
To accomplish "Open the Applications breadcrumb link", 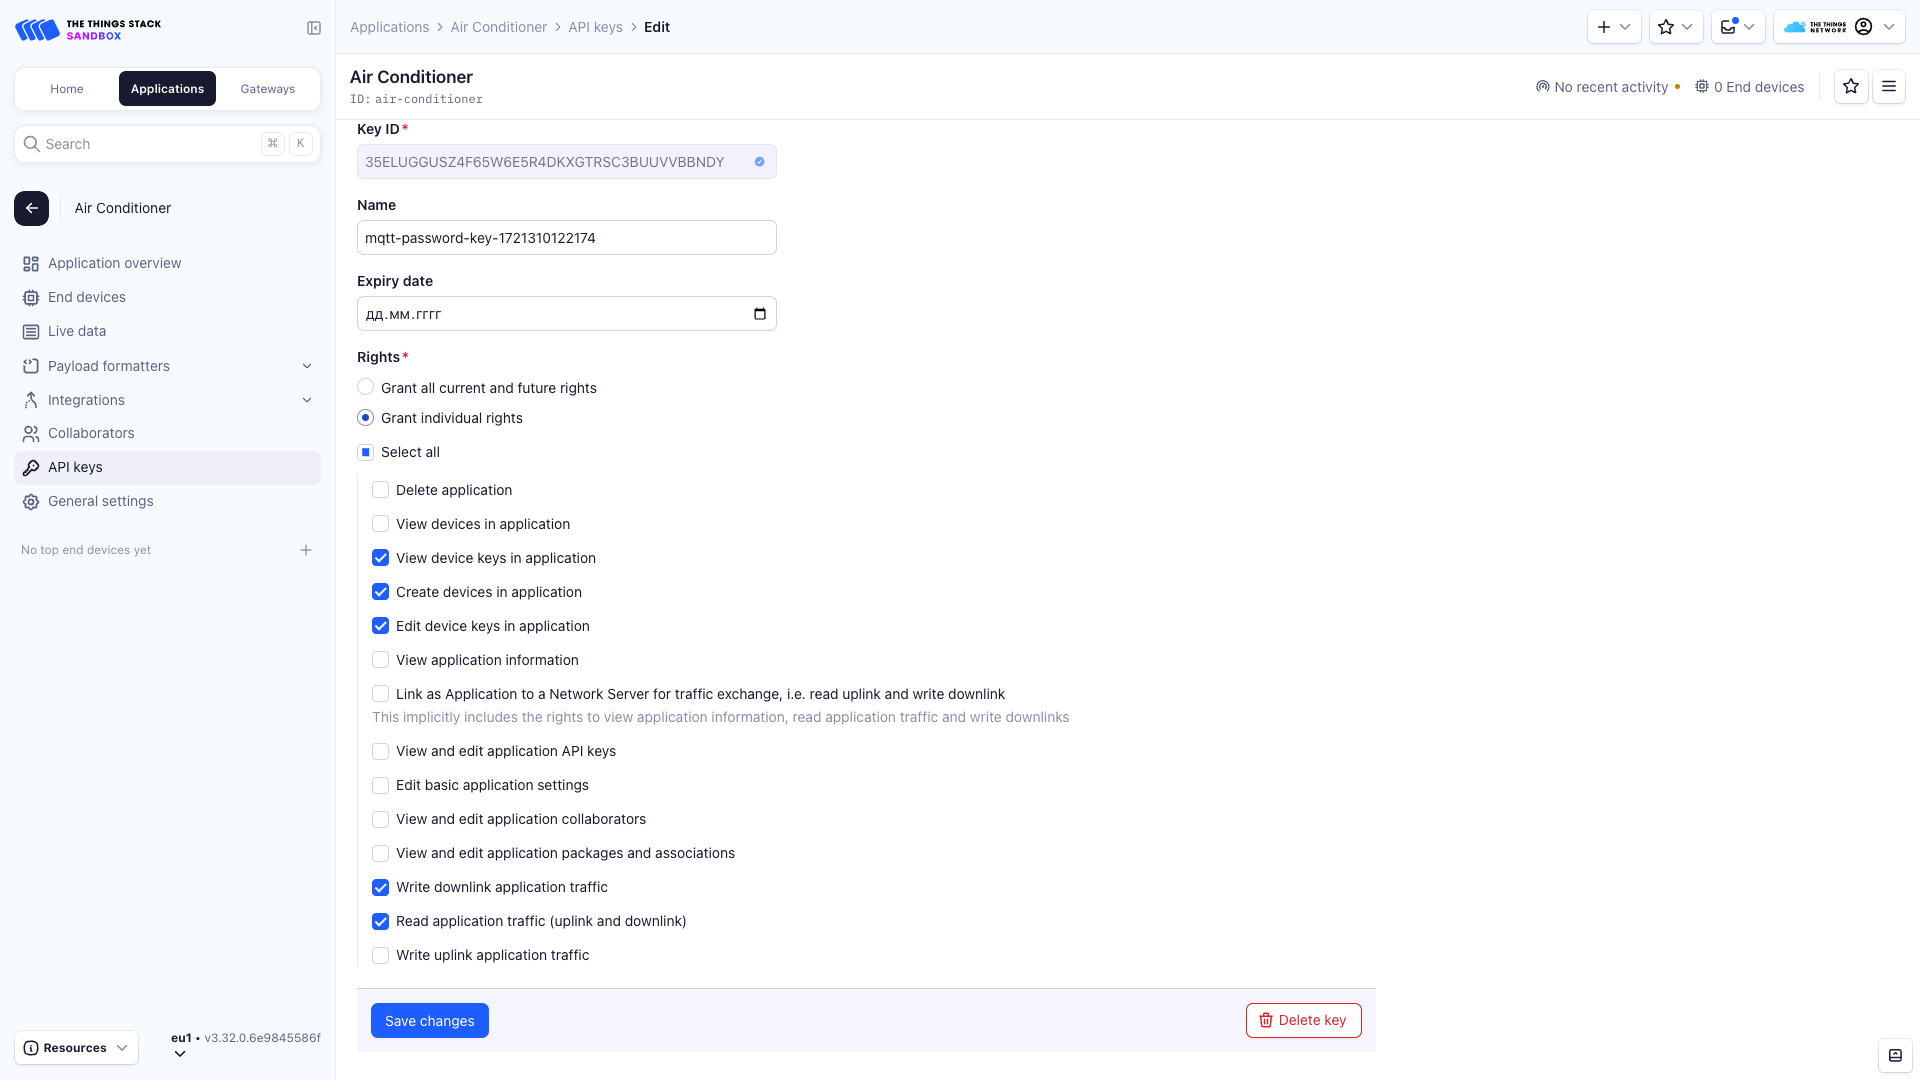I will tap(390, 27).
